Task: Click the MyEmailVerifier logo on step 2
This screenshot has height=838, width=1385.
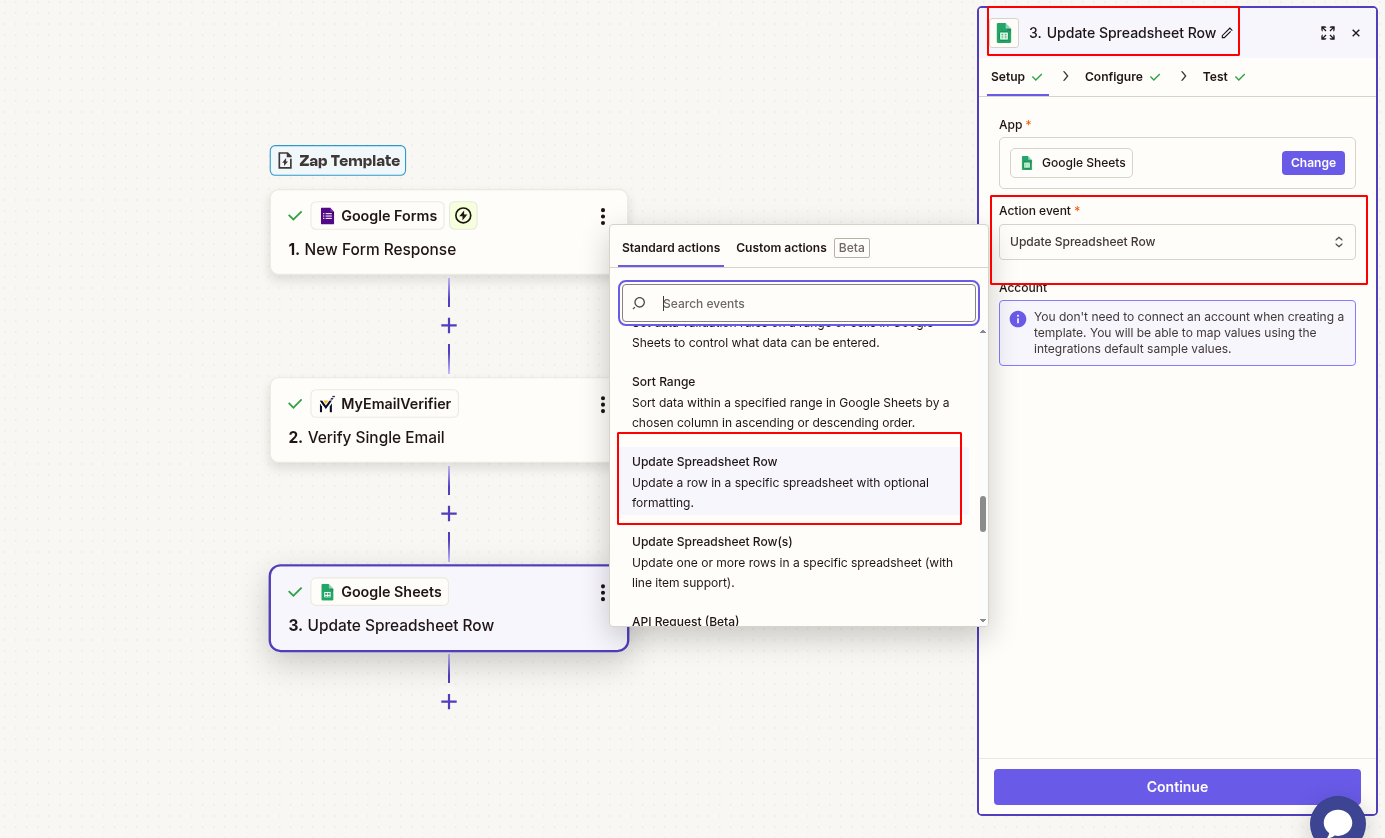Action: 324,403
